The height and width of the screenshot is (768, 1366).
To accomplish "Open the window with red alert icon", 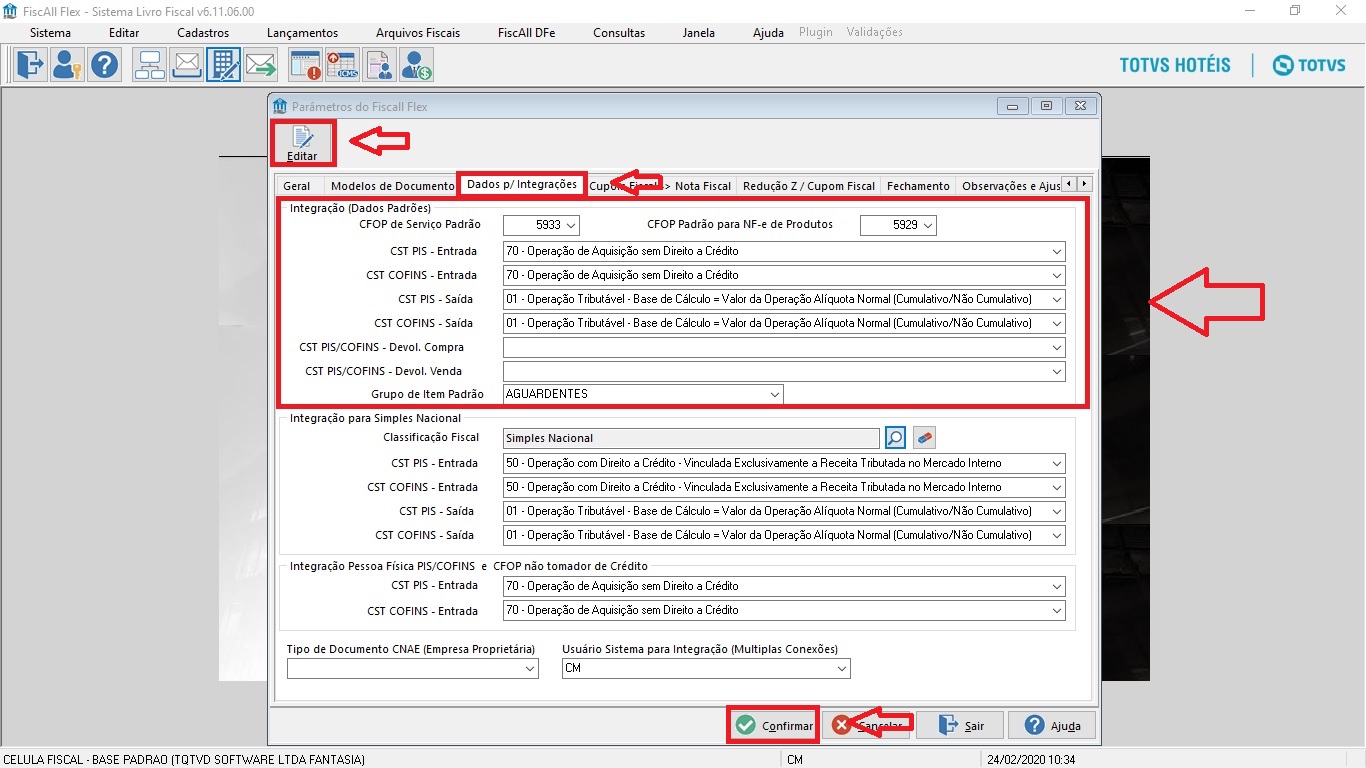I will point(306,66).
